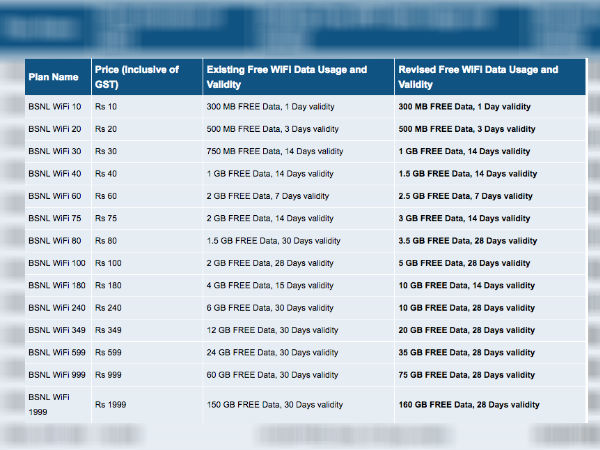This screenshot has height=450, width=600.
Task: Select the 'BSNL WiFi 30' plan name
Action: point(55,151)
